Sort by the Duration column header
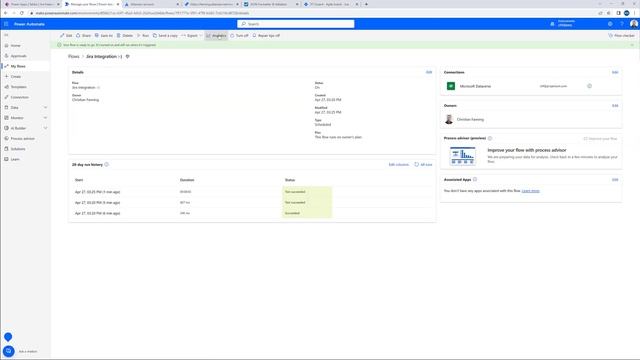The width and height of the screenshot is (640, 360). tap(187, 180)
